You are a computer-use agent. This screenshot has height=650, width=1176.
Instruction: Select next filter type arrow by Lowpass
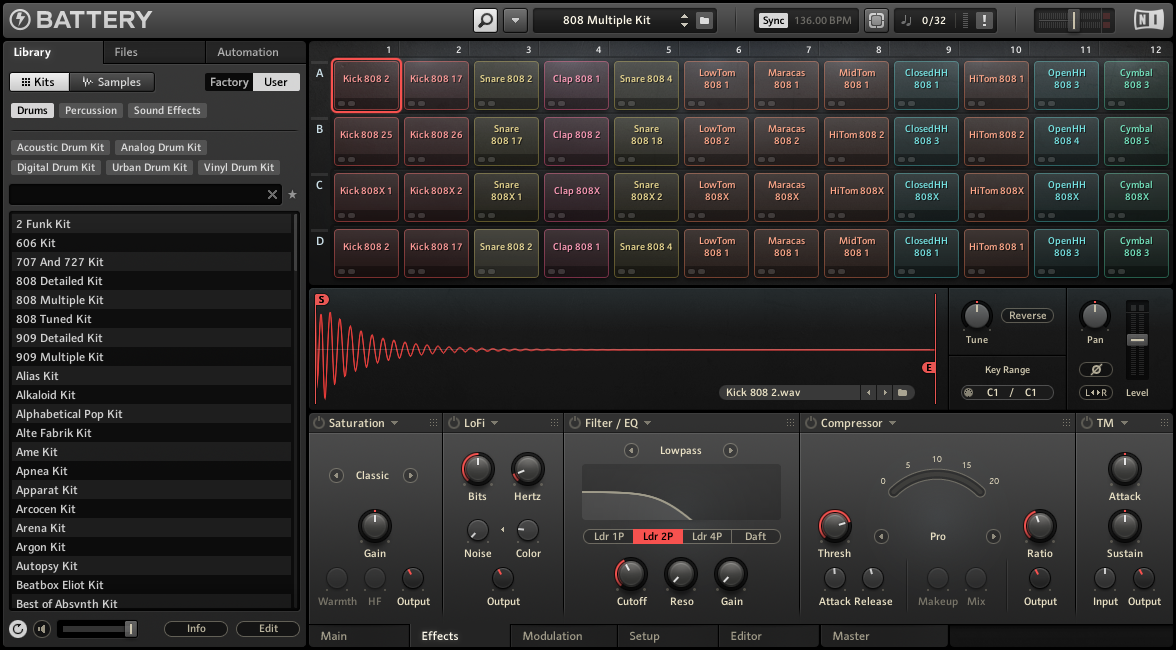[730, 451]
